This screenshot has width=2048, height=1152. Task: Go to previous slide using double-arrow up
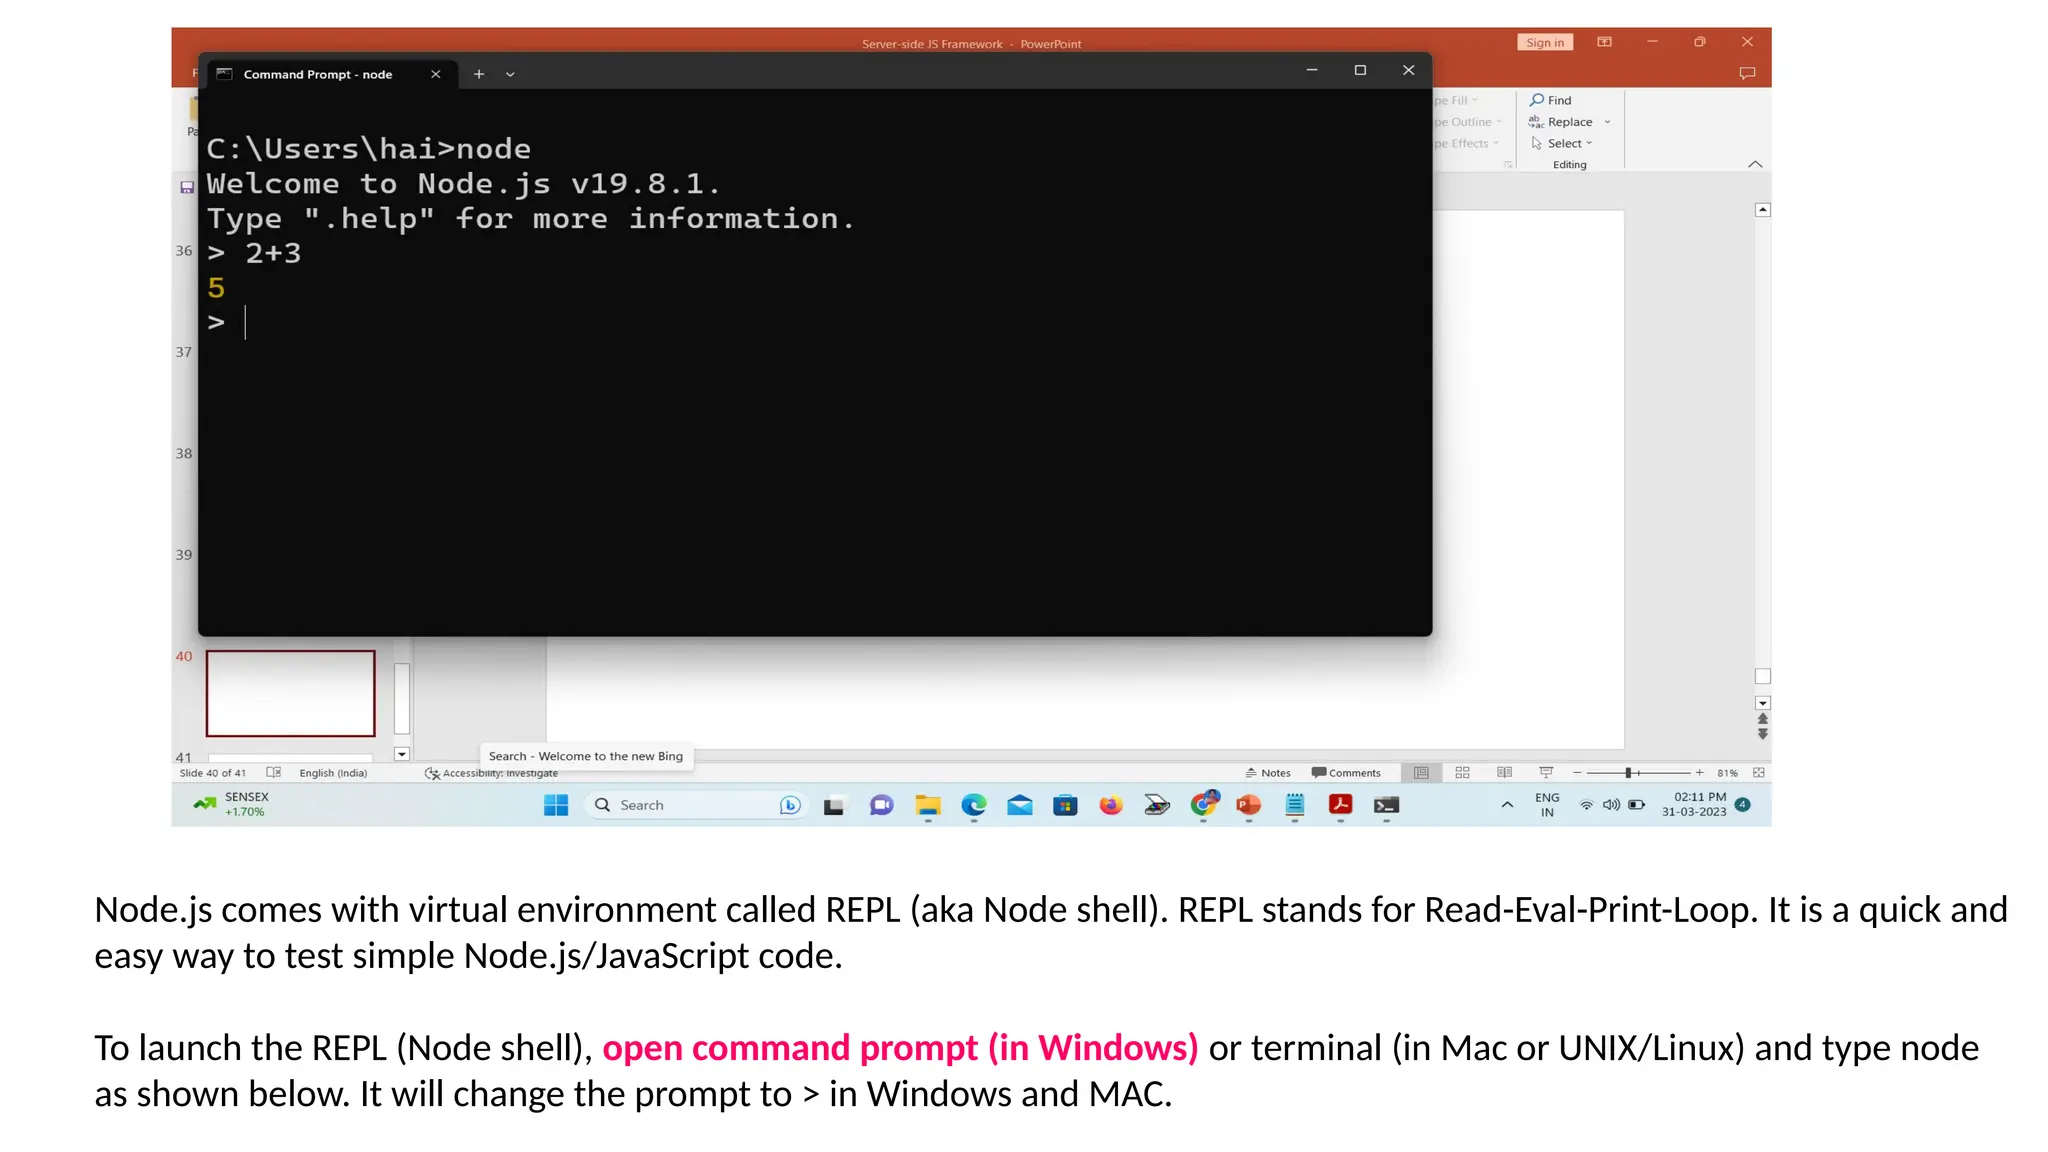(1763, 719)
